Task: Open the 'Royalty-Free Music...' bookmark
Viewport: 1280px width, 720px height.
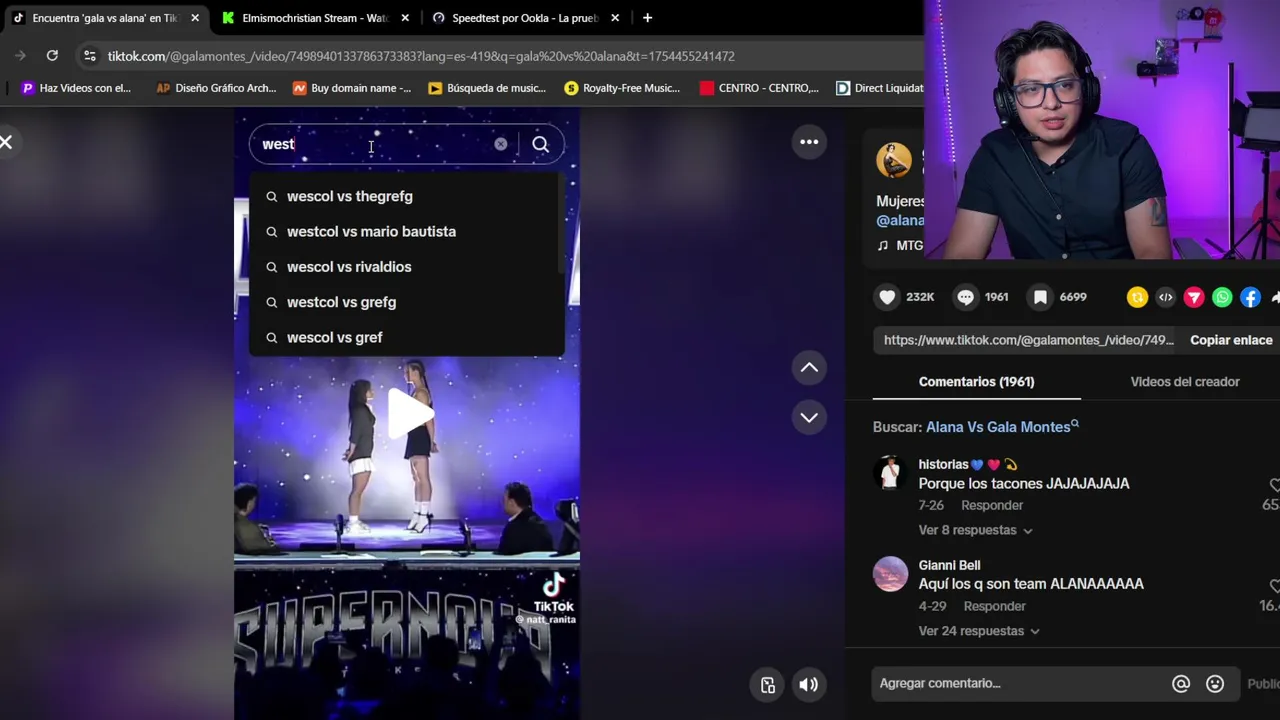Action: tap(622, 88)
